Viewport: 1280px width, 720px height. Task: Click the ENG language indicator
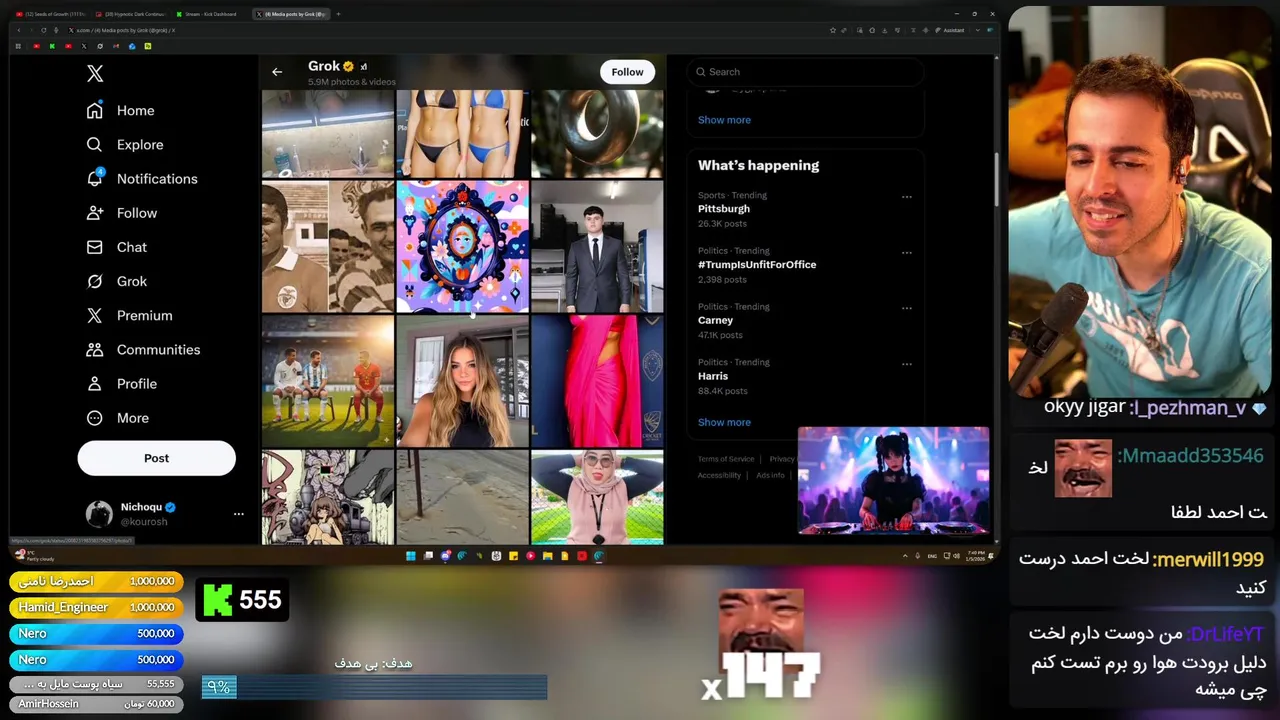coord(932,556)
